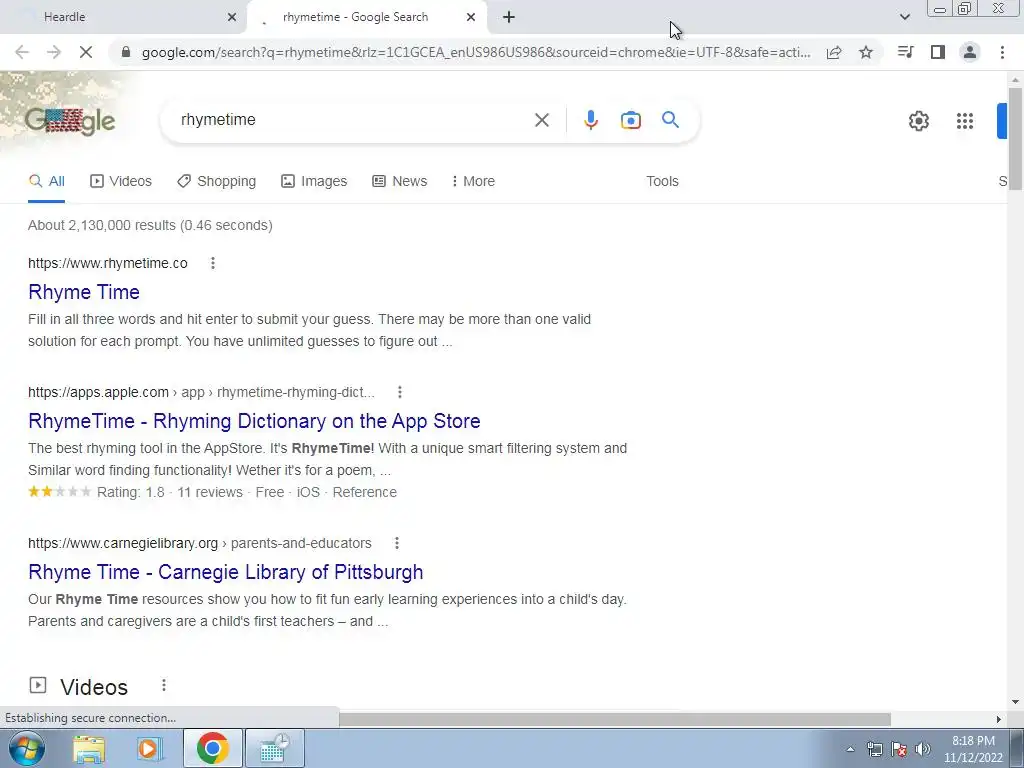Open volume control in system tray
This screenshot has height=768, width=1024.
923,749
